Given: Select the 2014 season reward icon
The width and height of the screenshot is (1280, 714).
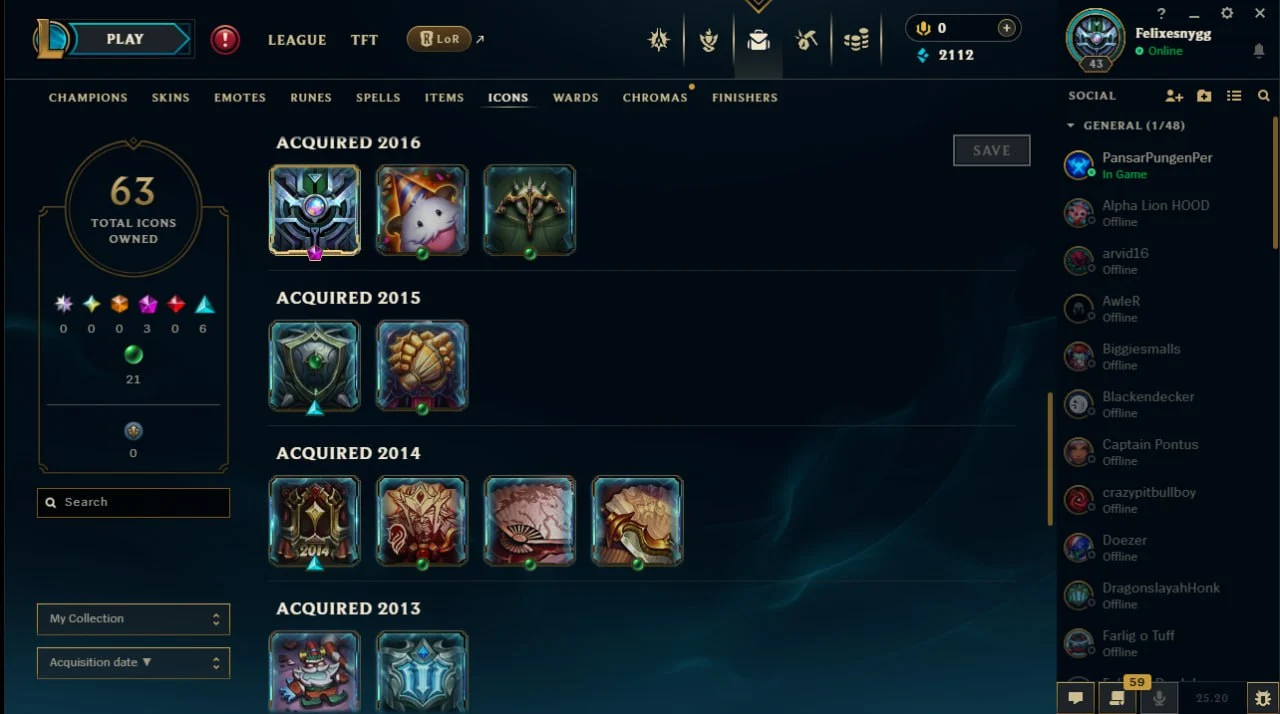Looking at the screenshot, I should click(314, 521).
